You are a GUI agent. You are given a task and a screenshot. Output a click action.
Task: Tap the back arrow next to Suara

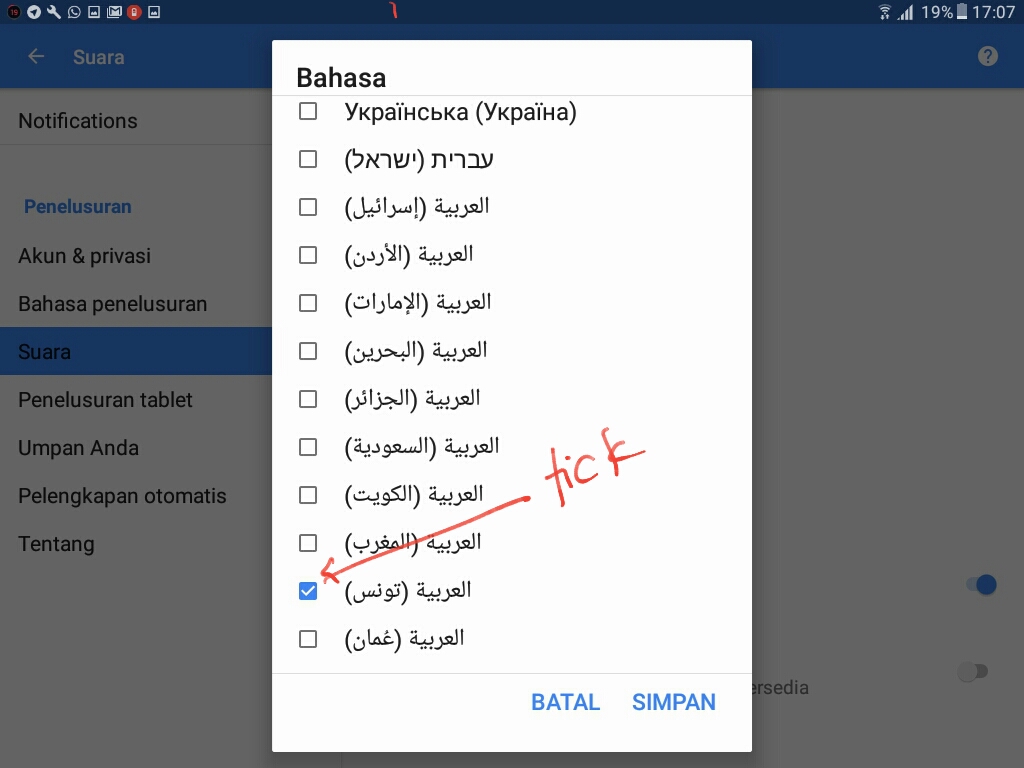(x=37, y=57)
